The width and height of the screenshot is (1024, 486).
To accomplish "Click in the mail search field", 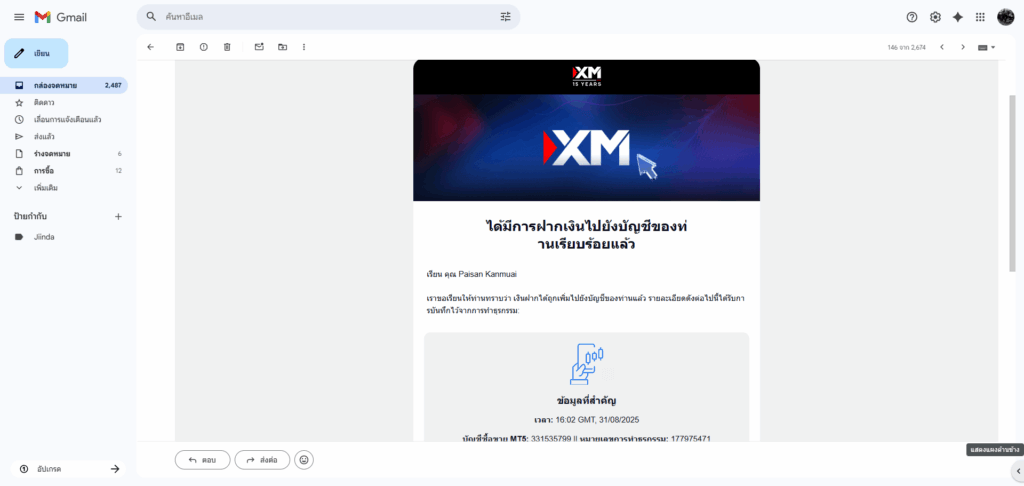I will (x=328, y=17).
